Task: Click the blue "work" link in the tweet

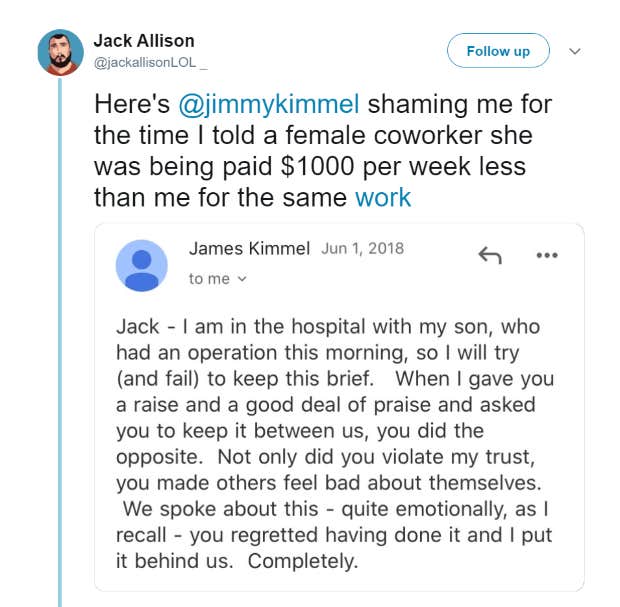Action: tap(383, 197)
